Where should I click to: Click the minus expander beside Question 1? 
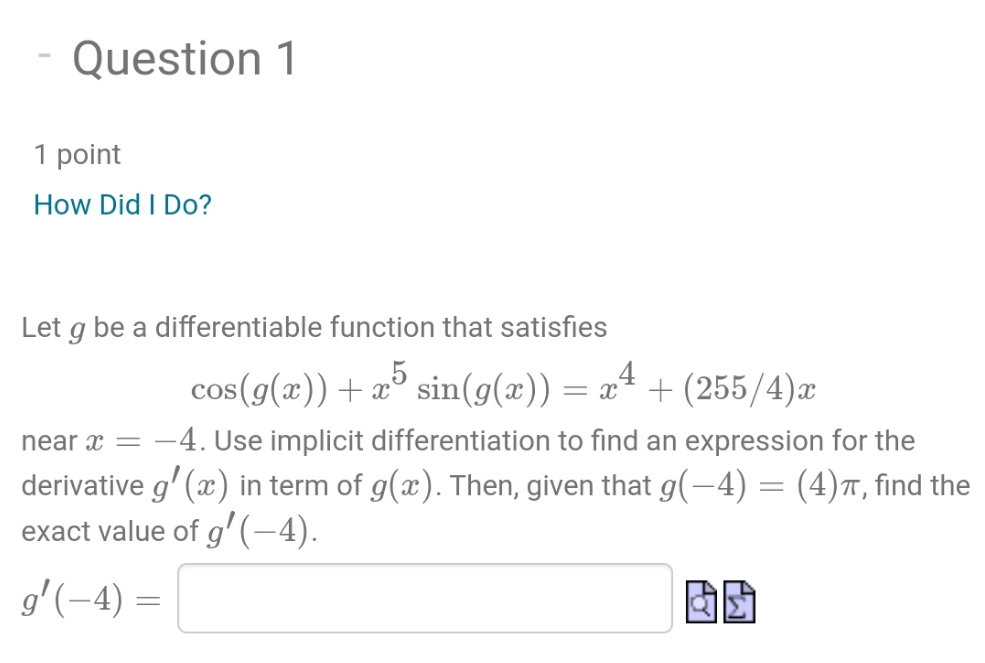(x=45, y=55)
